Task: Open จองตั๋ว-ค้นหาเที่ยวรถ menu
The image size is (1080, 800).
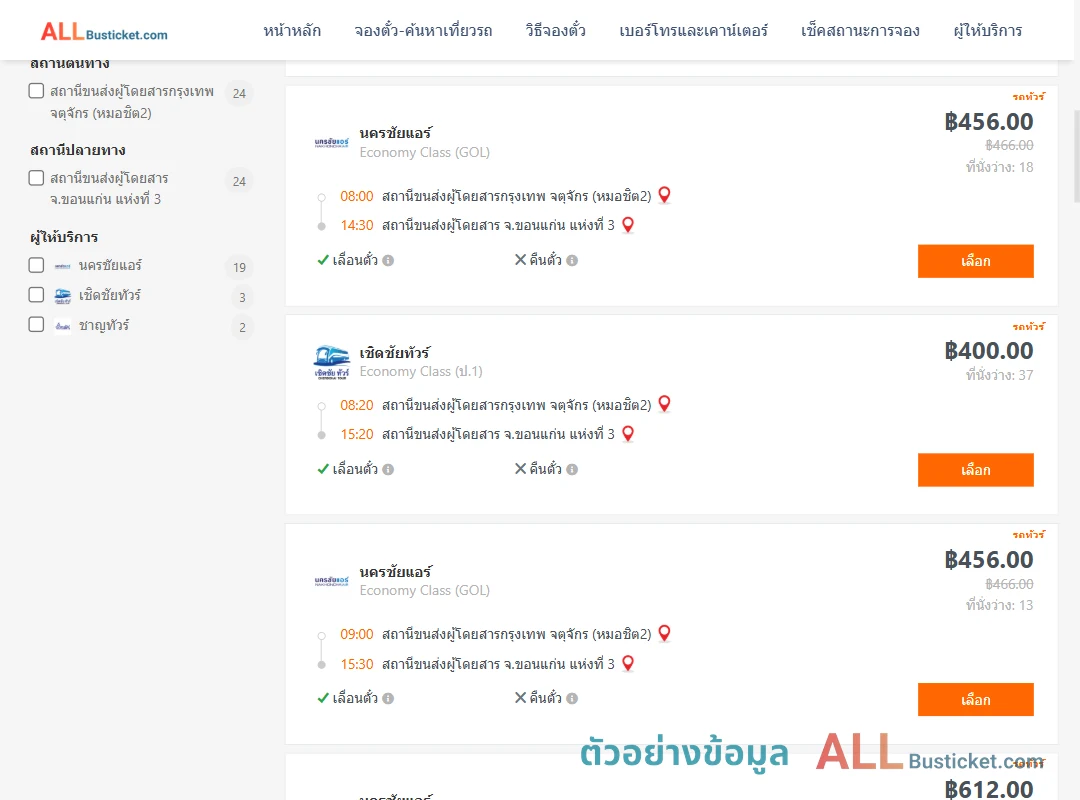Action: click(x=423, y=30)
